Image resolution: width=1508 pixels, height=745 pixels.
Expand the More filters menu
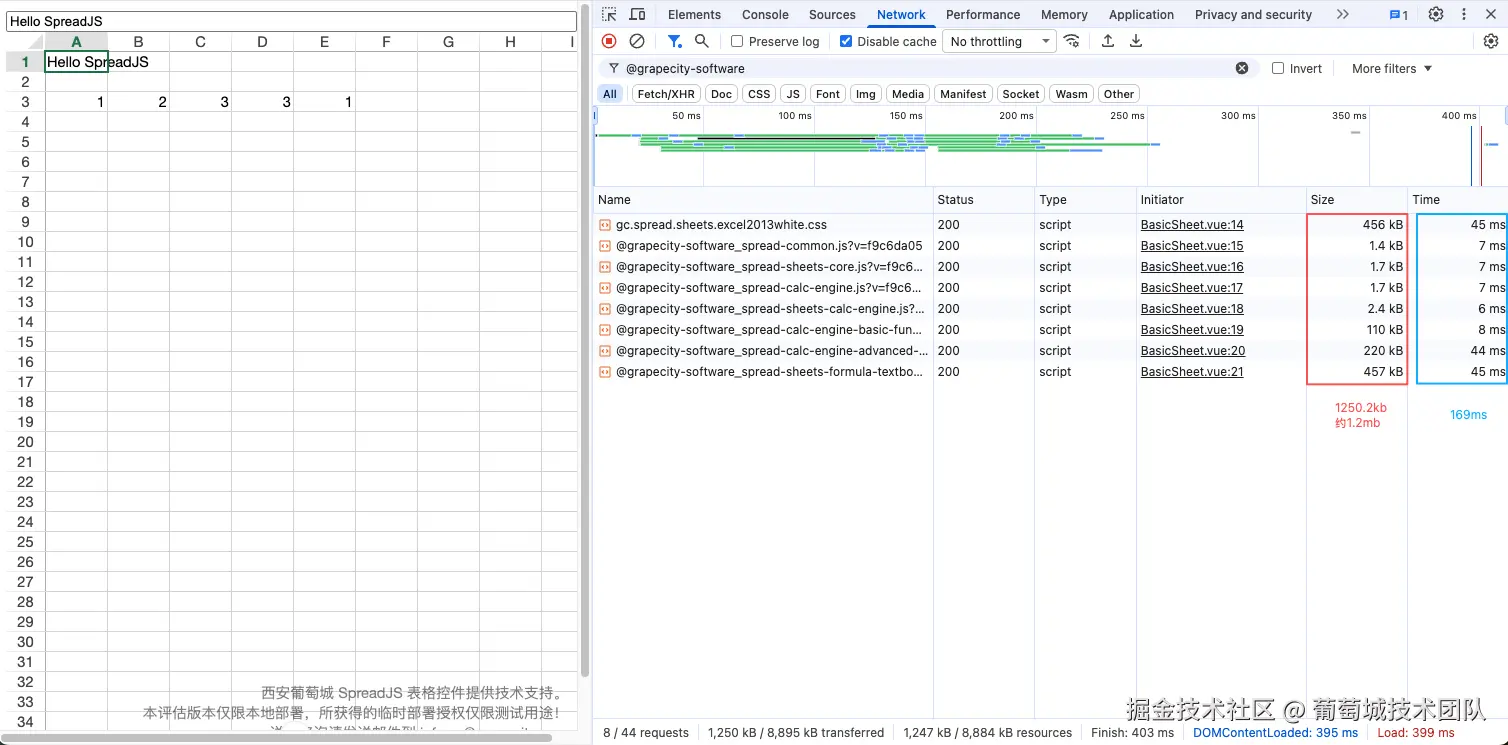pyautogui.click(x=1392, y=69)
